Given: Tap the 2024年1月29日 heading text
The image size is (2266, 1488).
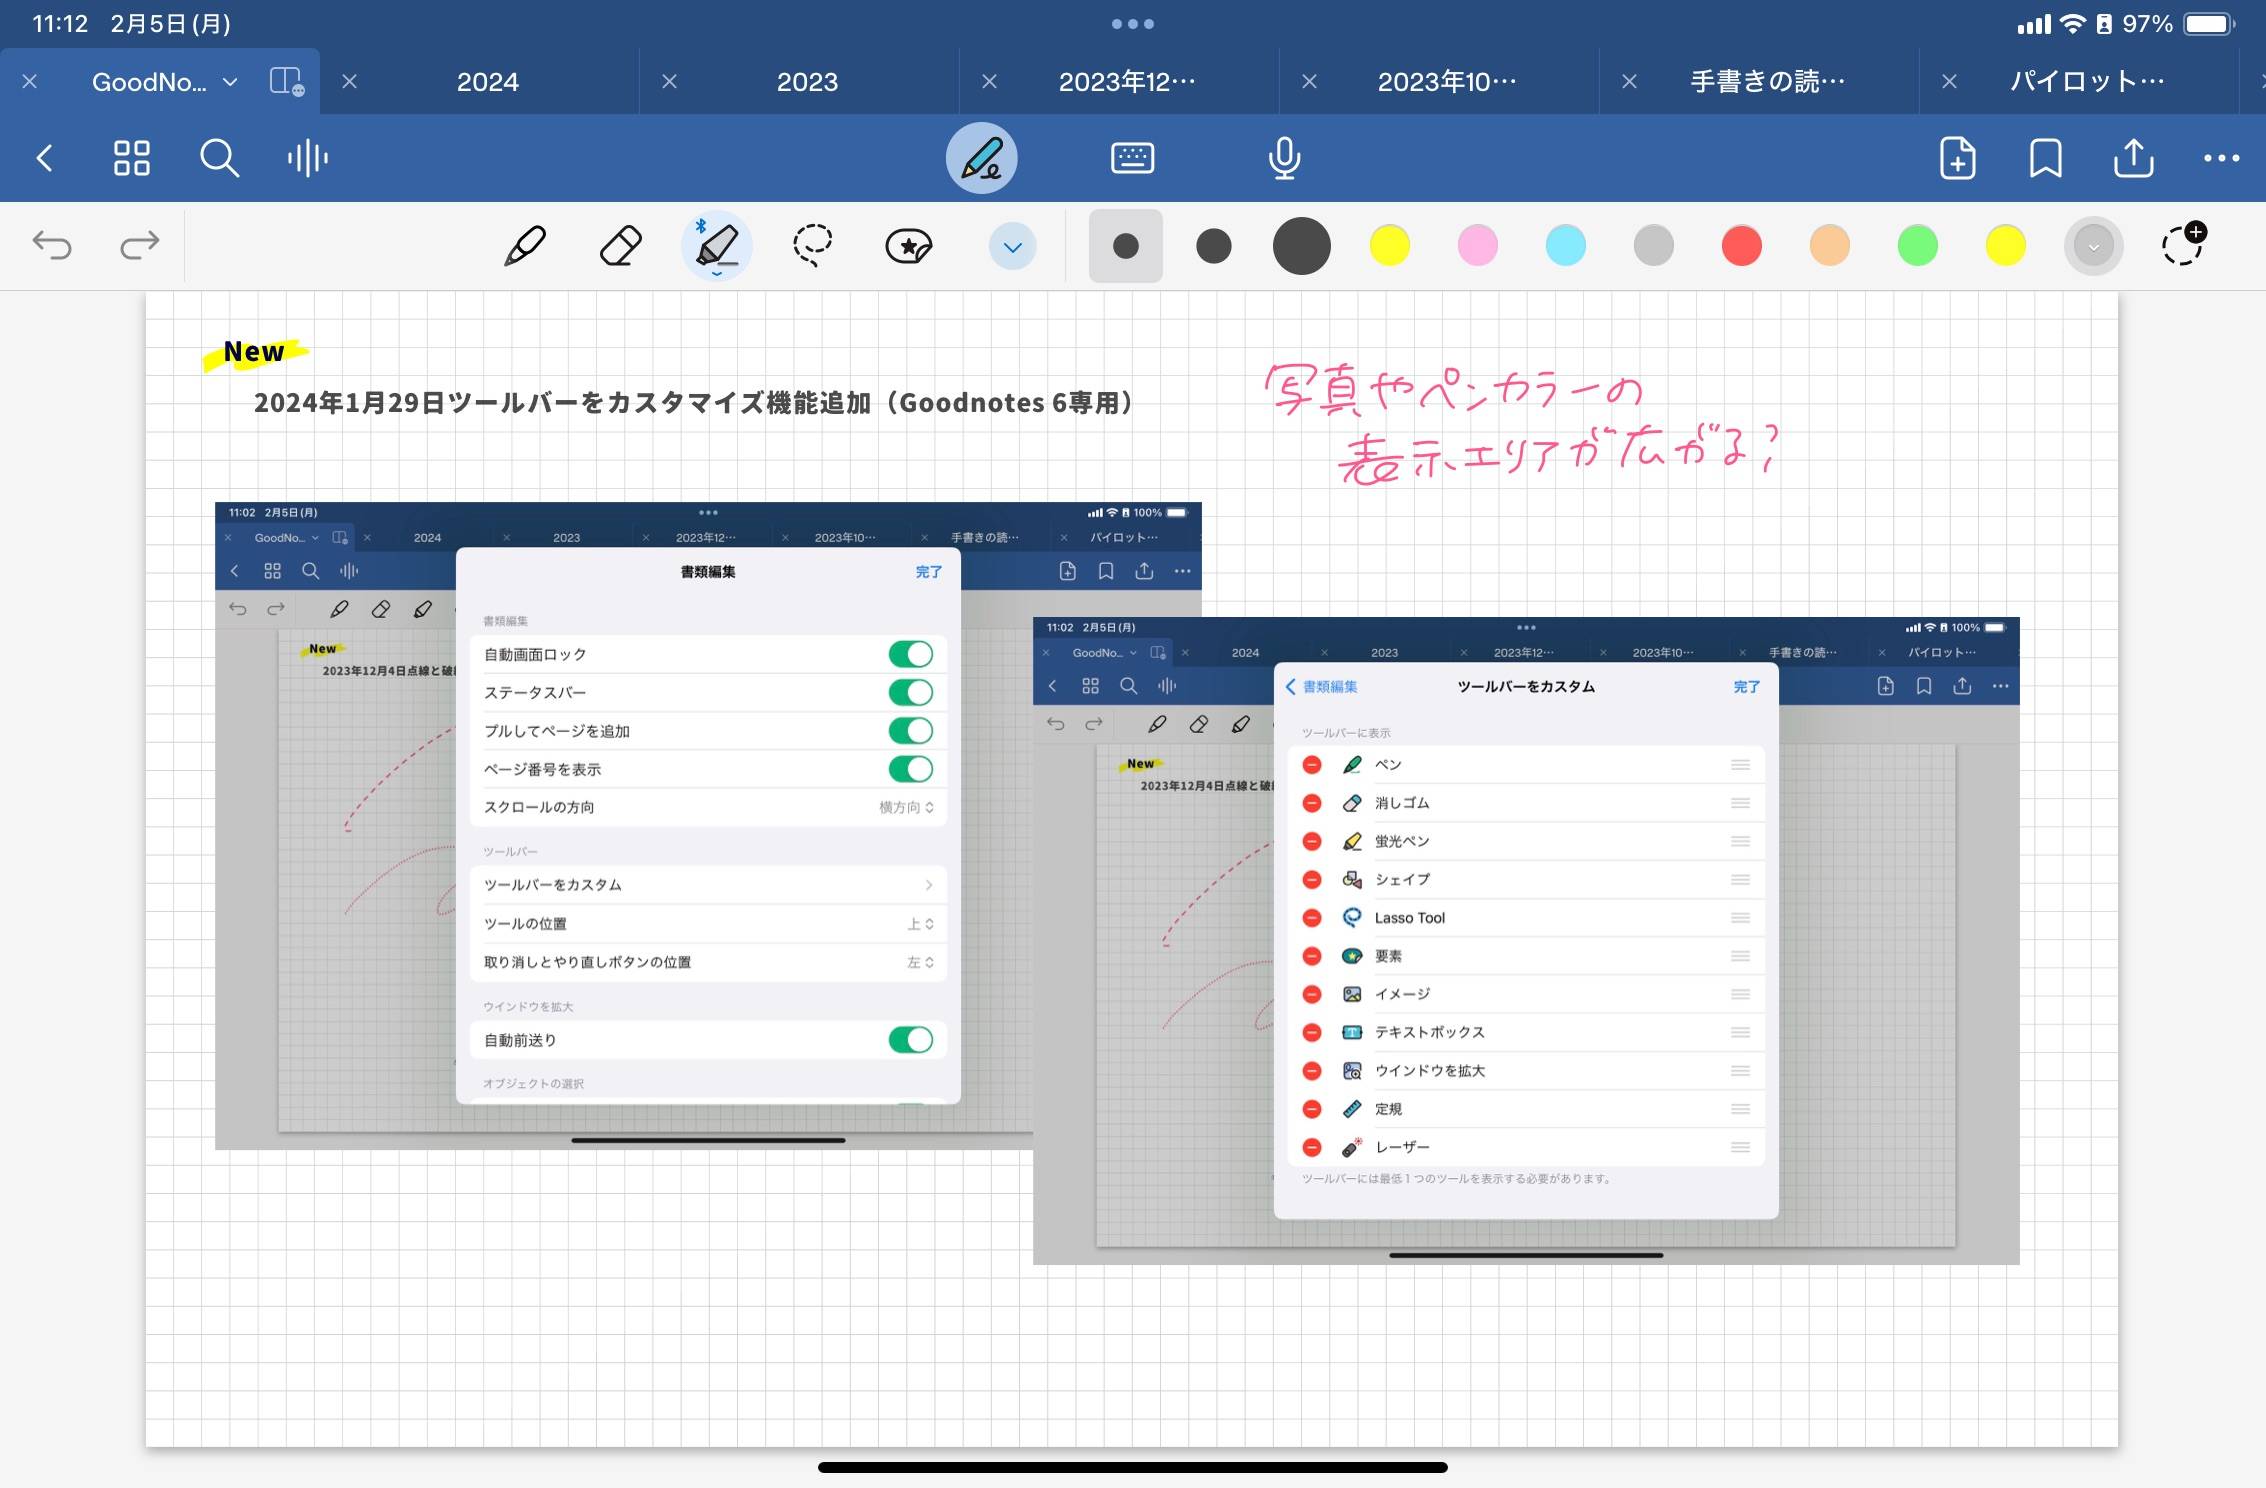Looking at the screenshot, I should coord(694,402).
